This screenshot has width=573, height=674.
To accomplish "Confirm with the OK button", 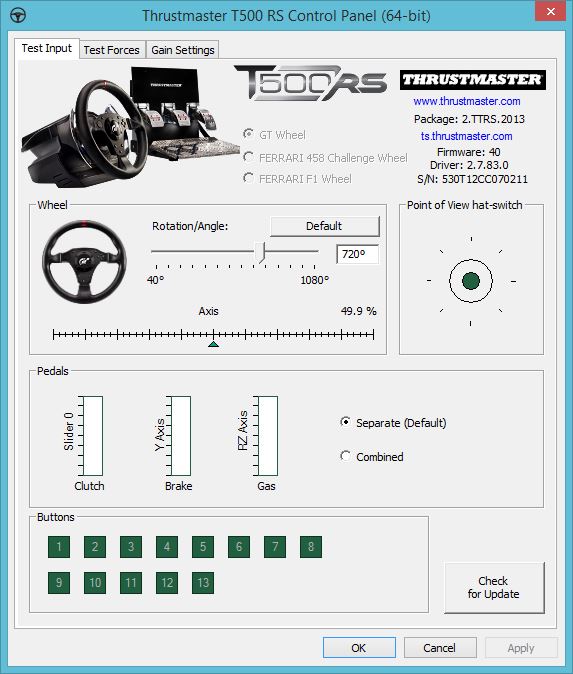I will 359,648.
